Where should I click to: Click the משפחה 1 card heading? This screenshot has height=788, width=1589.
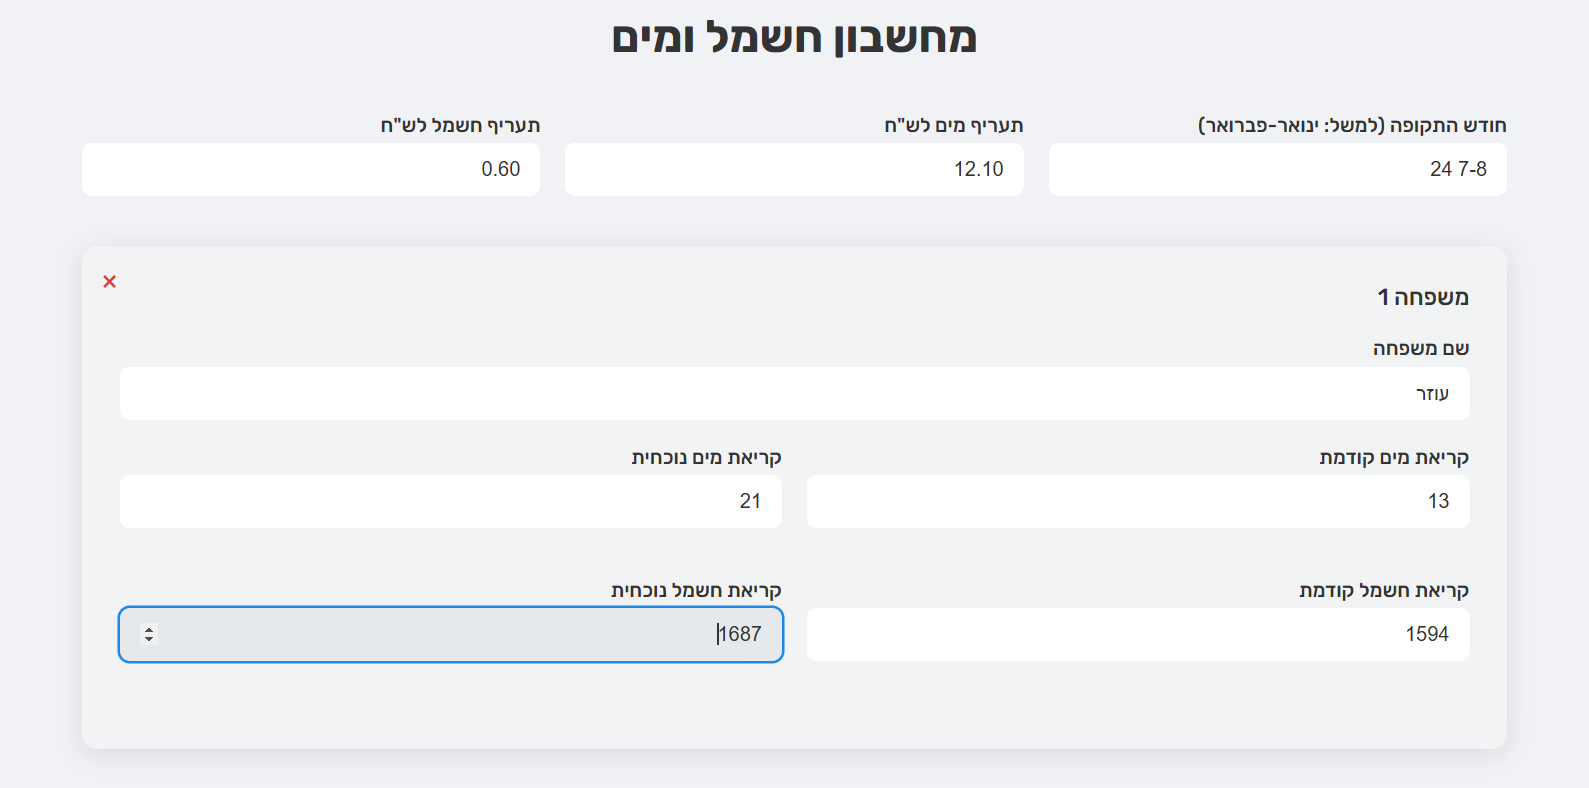pyautogui.click(x=1422, y=297)
